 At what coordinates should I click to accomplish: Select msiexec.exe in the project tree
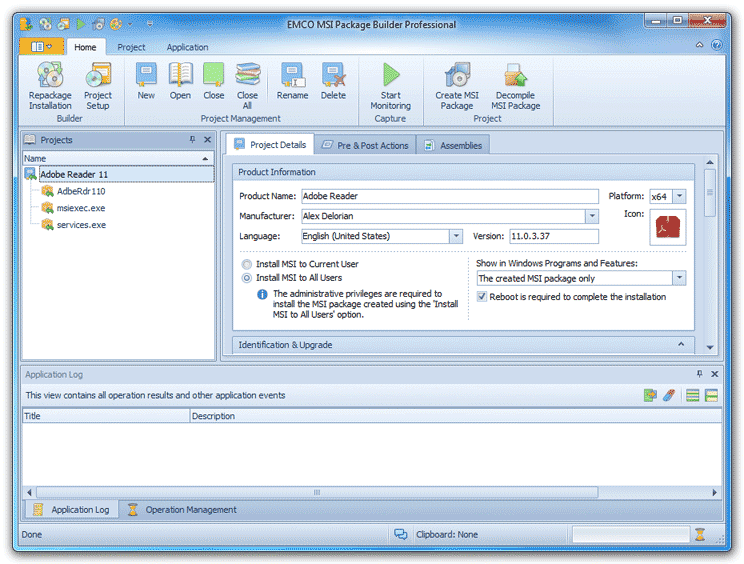click(x=81, y=208)
